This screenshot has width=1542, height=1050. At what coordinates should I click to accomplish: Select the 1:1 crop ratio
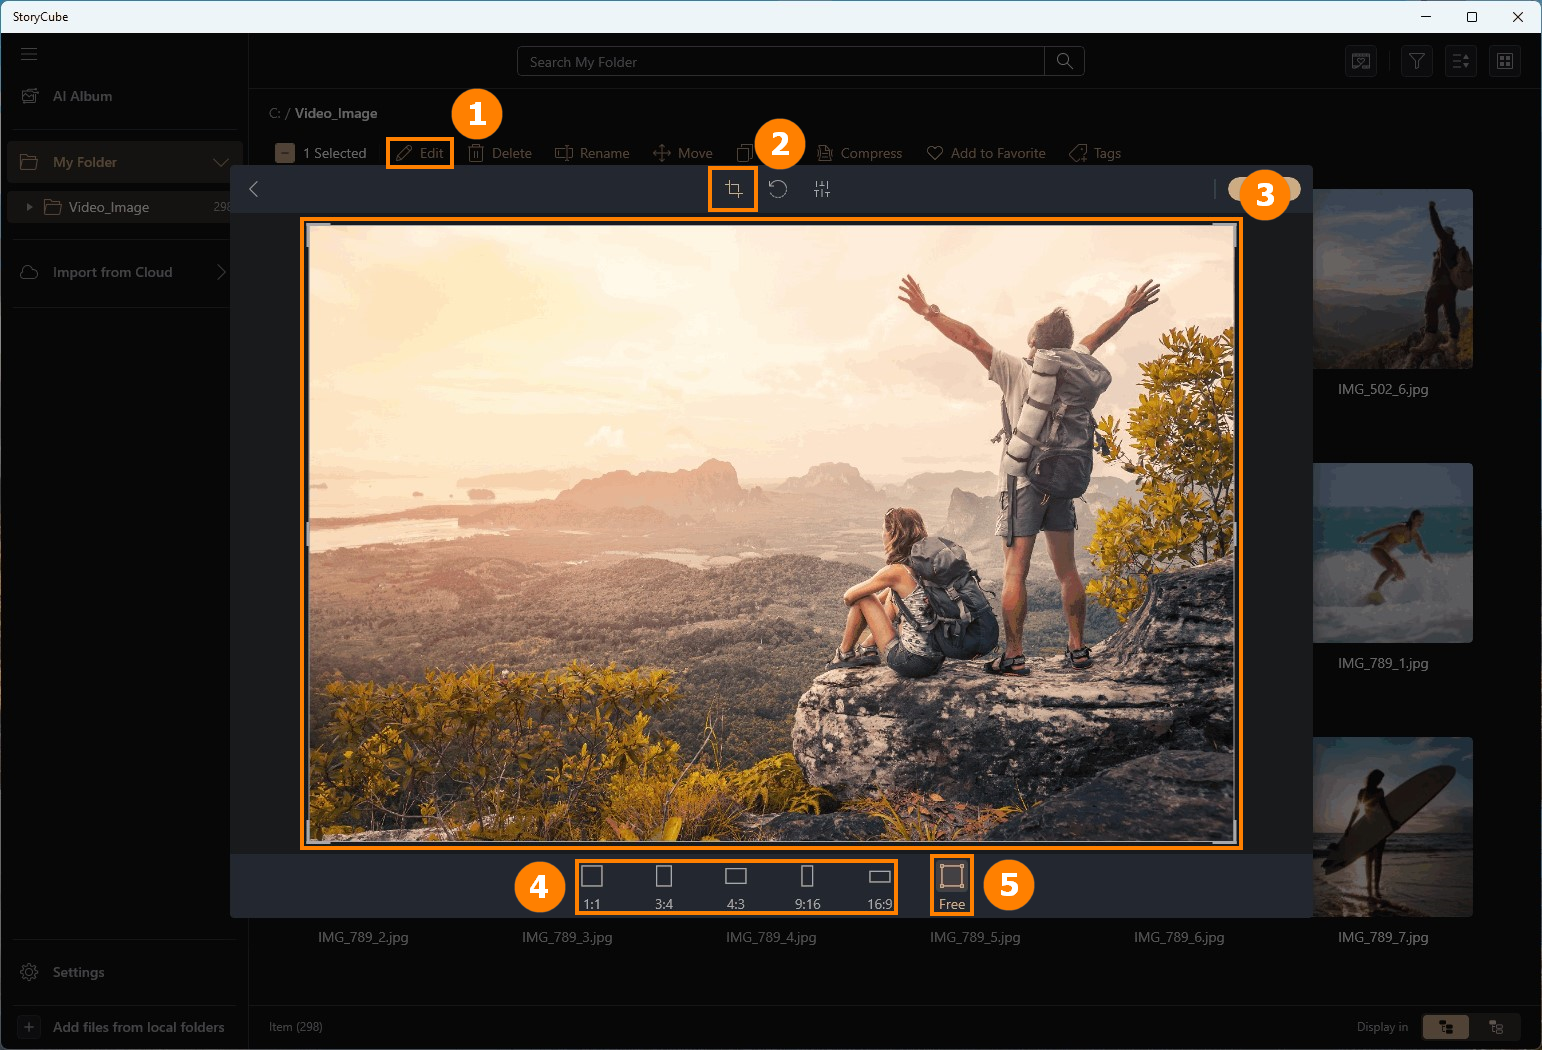click(592, 887)
